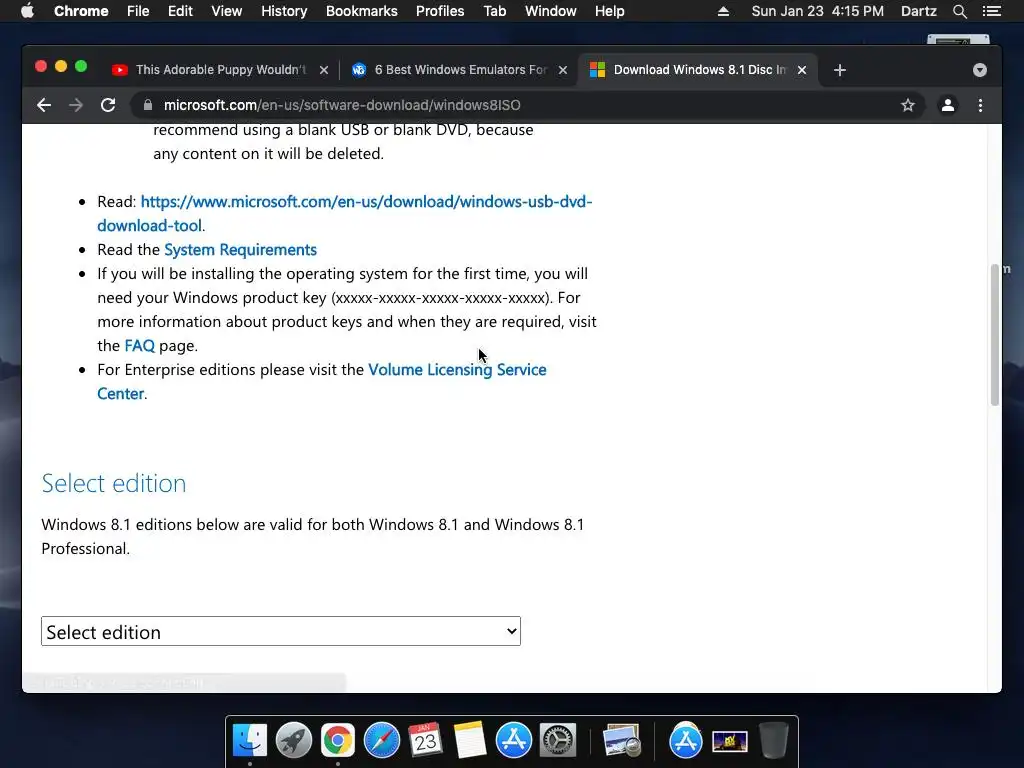The height and width of the screenshot is (768, 1024).
Task: Open the Tab menu
Action: (495, 11)
